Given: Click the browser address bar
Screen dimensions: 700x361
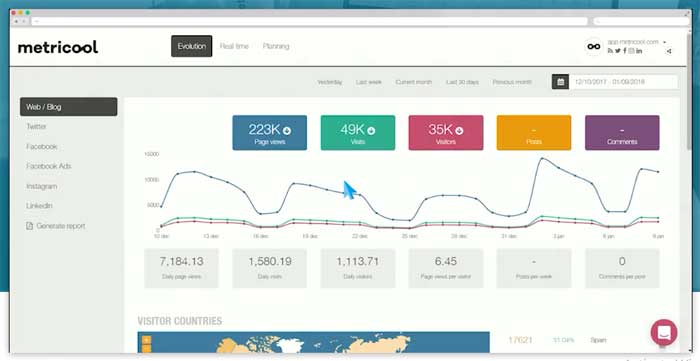Looking at the screenshot, I should pos(310,21).
